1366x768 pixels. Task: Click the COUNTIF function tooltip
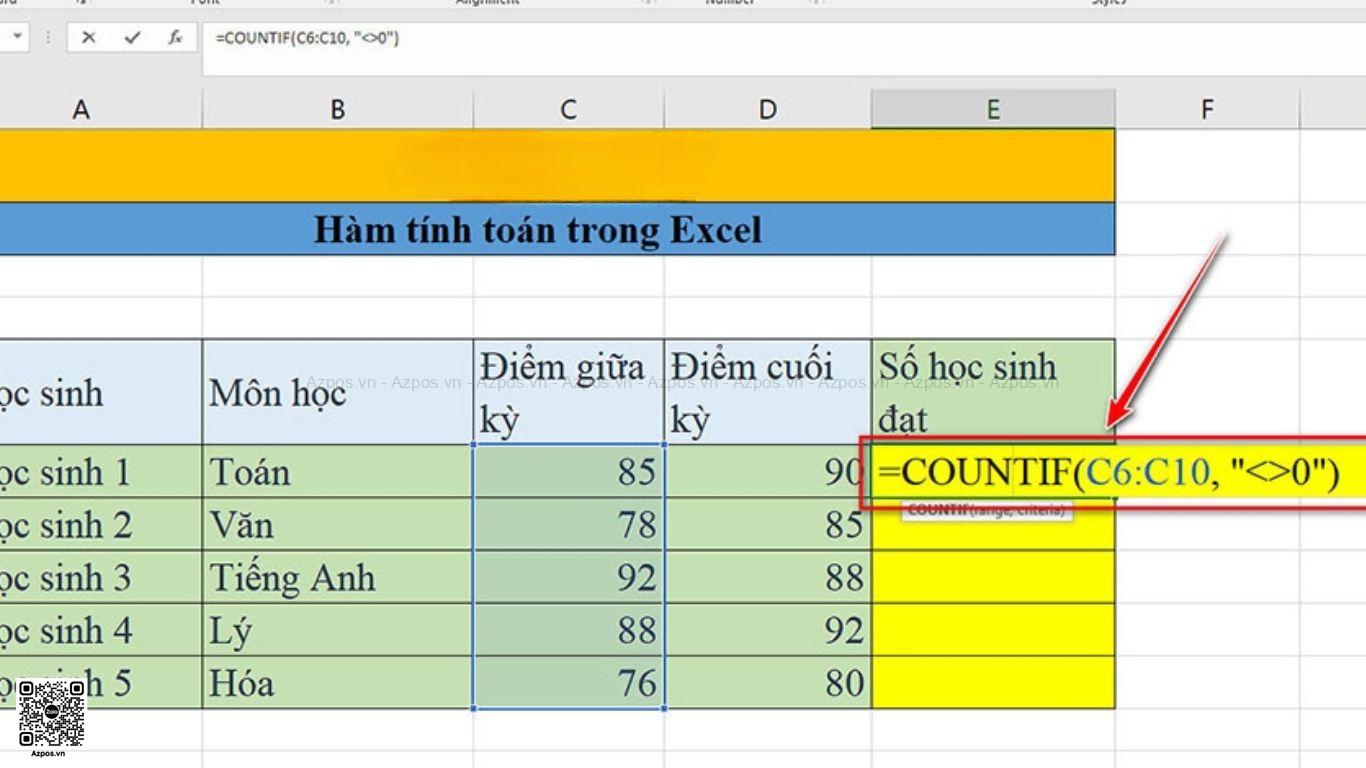point(986,510)
